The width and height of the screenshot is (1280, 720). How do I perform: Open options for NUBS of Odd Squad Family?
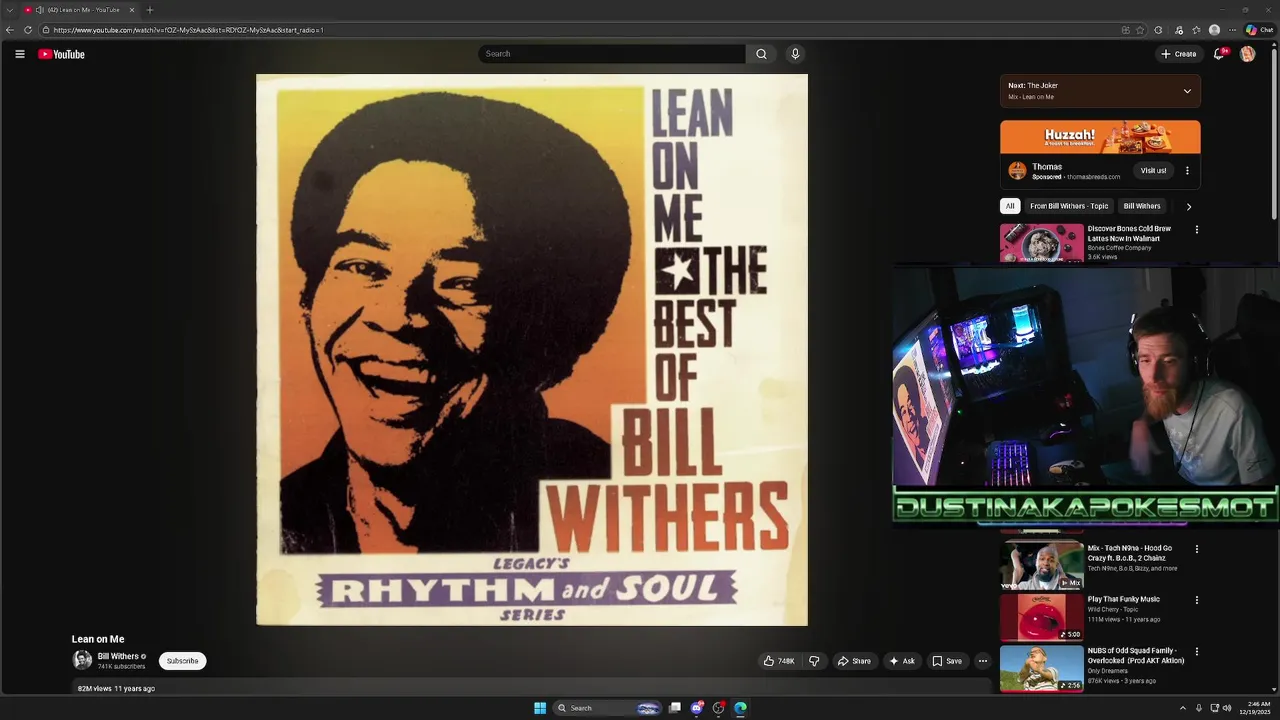[x=1196, y=652]
